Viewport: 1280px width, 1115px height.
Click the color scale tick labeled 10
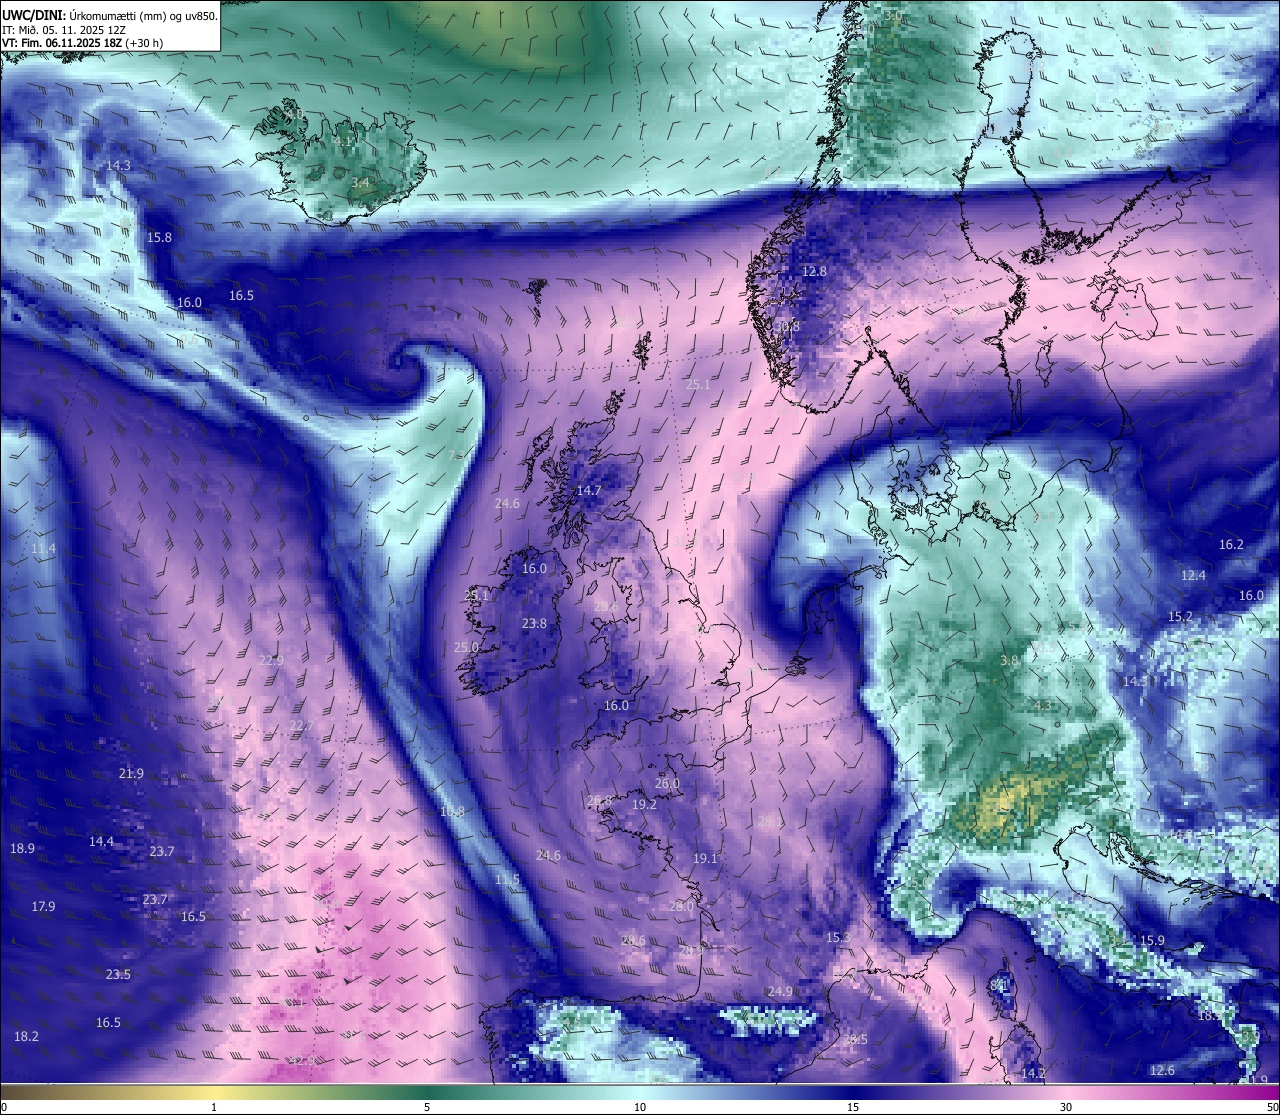(x=640, y=1107)
